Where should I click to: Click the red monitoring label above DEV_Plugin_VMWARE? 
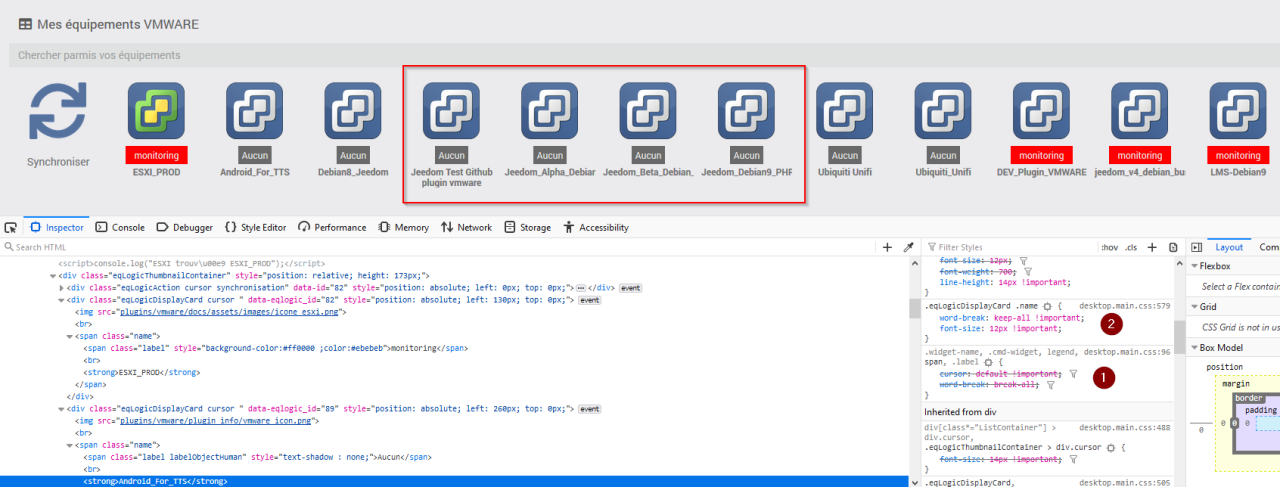pos(1041,155)
